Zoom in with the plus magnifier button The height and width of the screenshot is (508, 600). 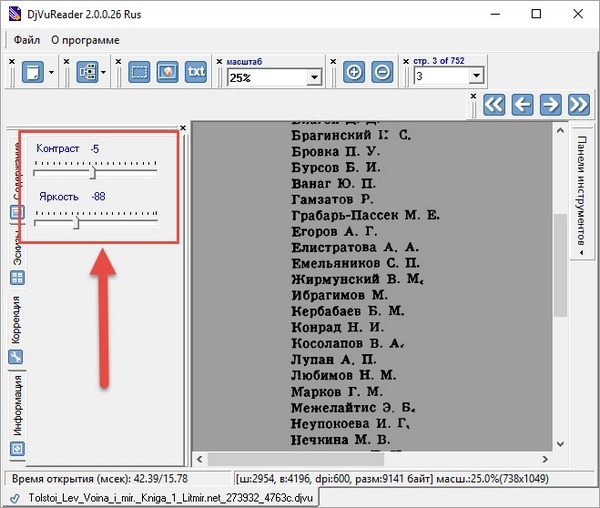click(354, 72)
